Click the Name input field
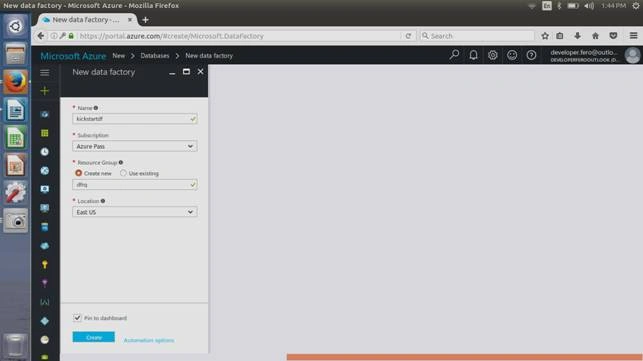 (x=135, y=119)
